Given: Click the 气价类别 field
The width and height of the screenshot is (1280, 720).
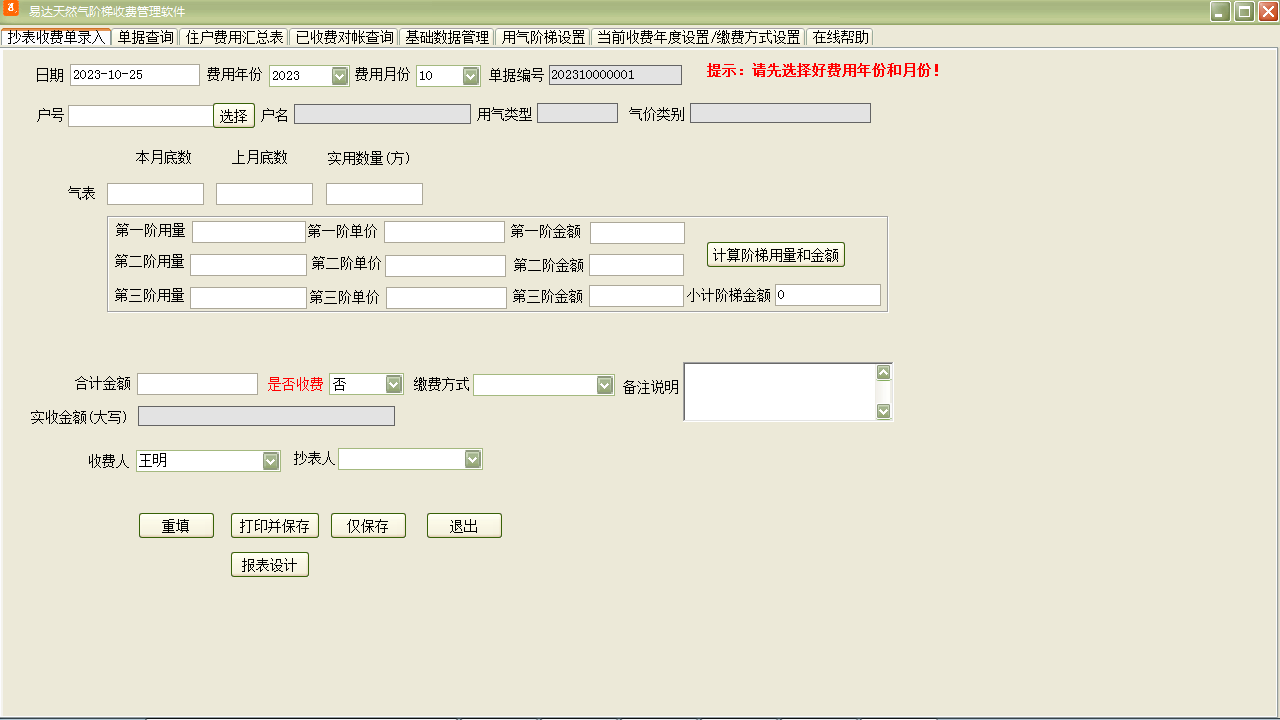Looking at the screenshot, I should tap(780, 113).
